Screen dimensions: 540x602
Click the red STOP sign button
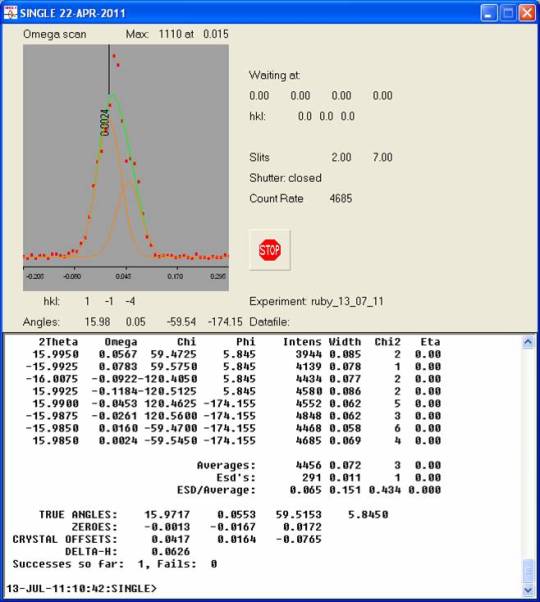coord(269,250)
